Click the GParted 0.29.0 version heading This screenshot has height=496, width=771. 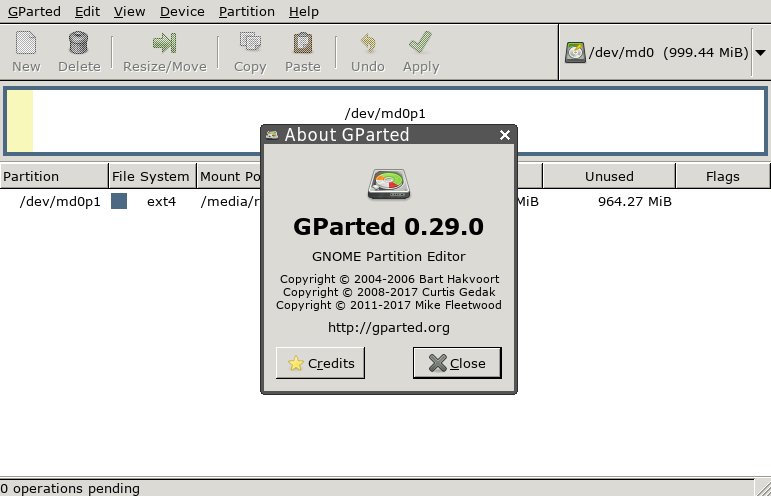[x=388, y=227]
